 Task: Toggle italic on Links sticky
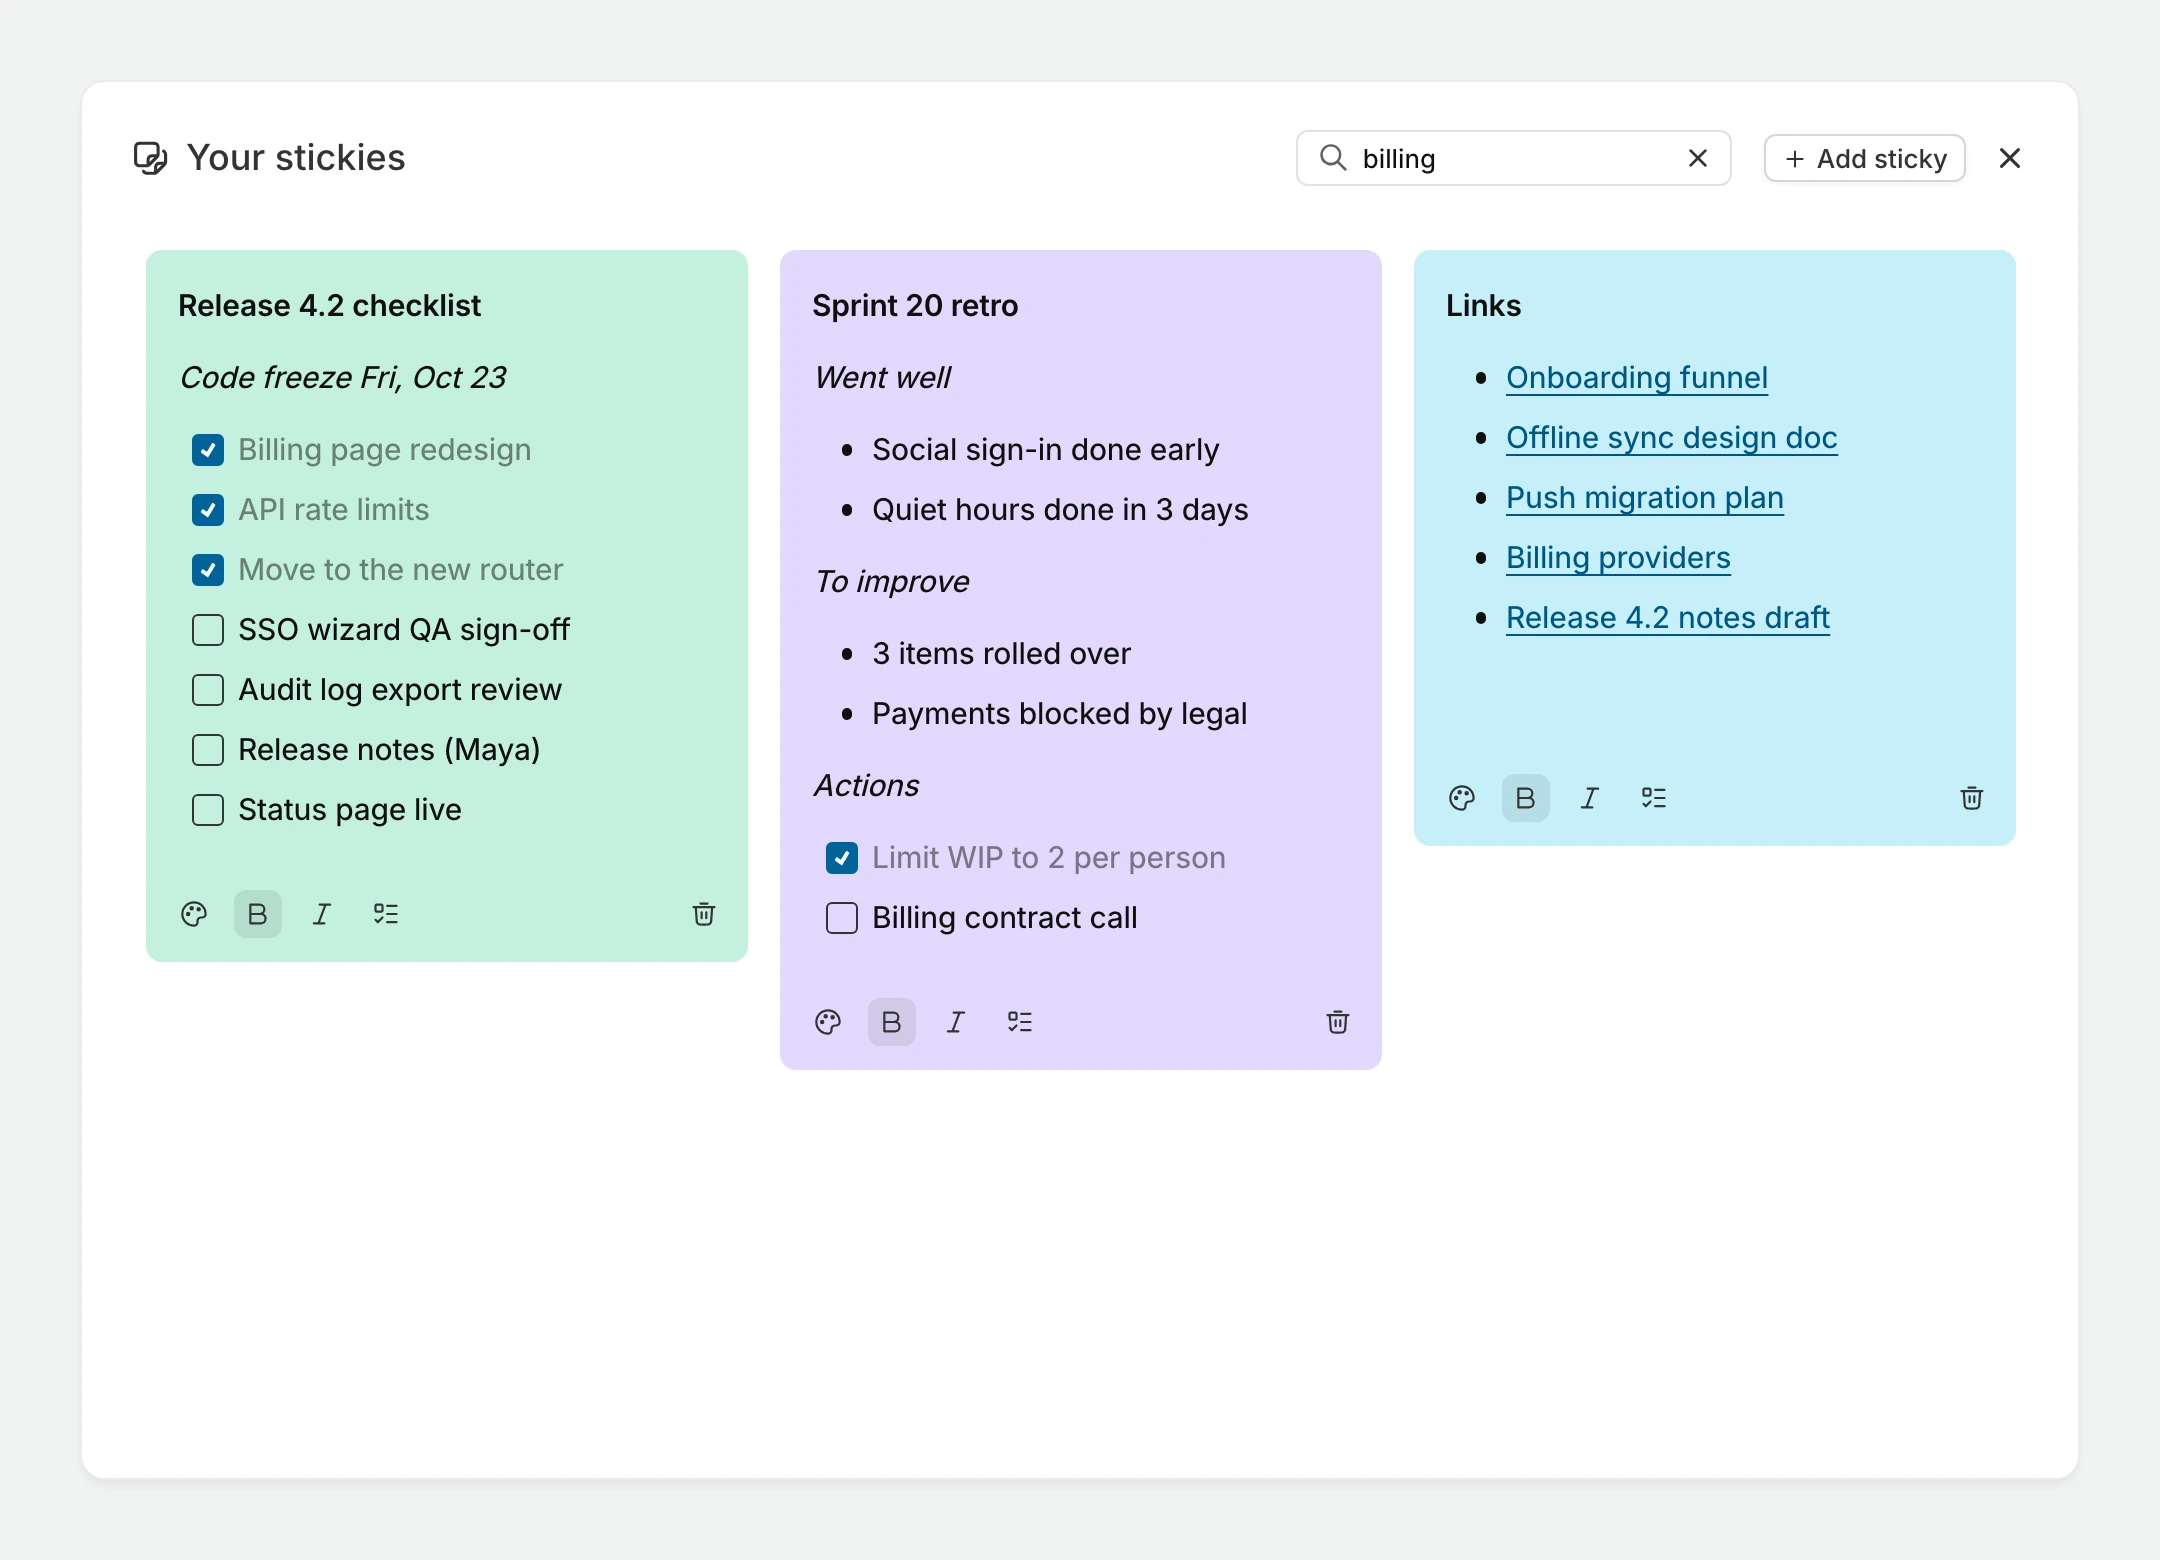pyautogui.click(x=1590, y=798)
